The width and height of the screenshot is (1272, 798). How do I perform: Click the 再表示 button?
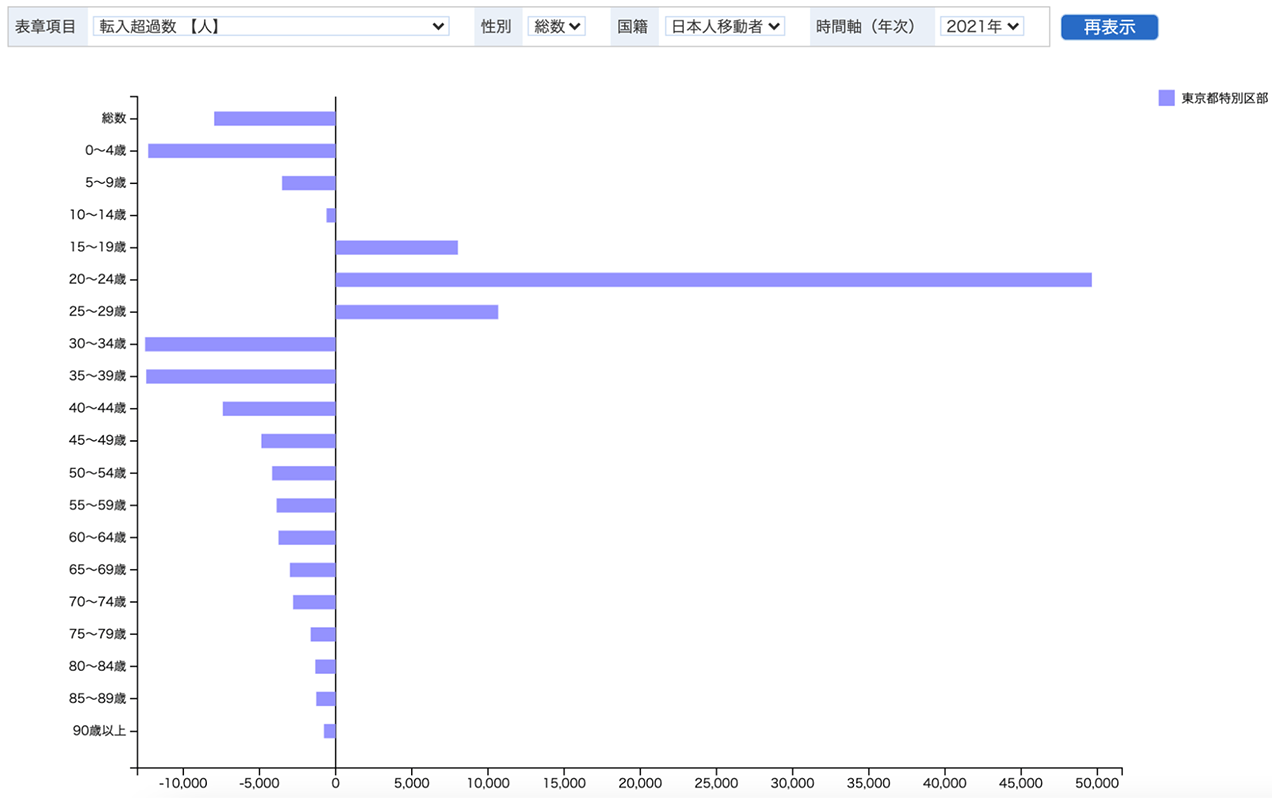point(1109,26)
